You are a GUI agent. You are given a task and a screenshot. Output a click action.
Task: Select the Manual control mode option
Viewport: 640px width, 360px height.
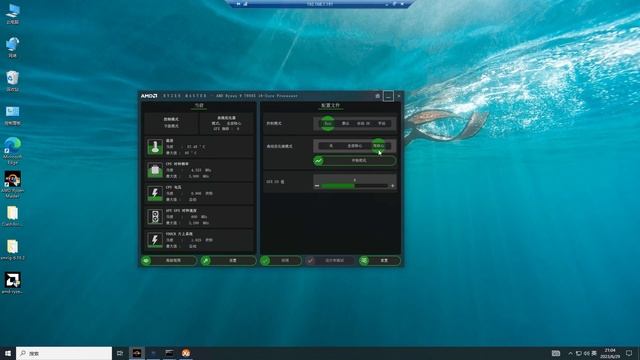pos(382,123)
